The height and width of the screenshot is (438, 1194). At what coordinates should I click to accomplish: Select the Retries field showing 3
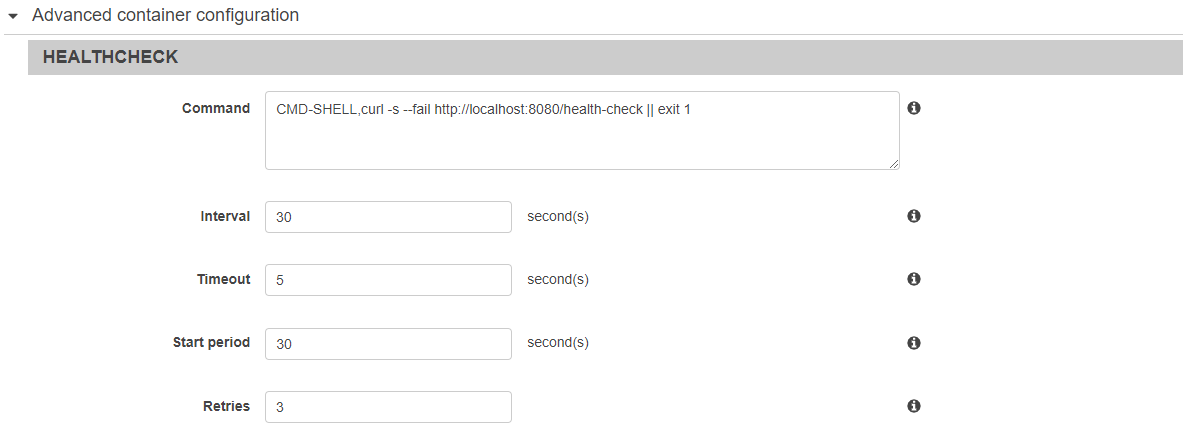tap(388, 407)
